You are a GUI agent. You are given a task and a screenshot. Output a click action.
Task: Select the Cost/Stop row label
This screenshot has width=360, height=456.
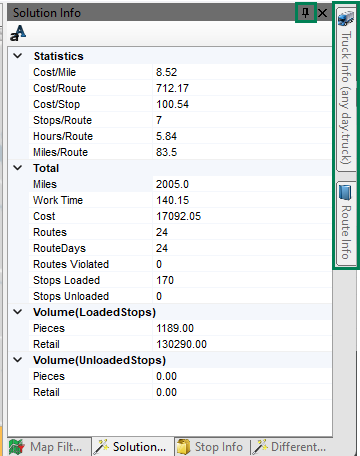pyautogui.click(x=56, y=104)
